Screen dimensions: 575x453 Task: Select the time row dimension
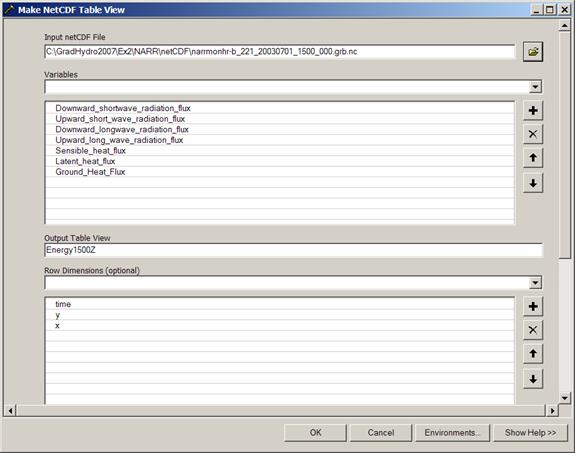(x=280, y=304)
